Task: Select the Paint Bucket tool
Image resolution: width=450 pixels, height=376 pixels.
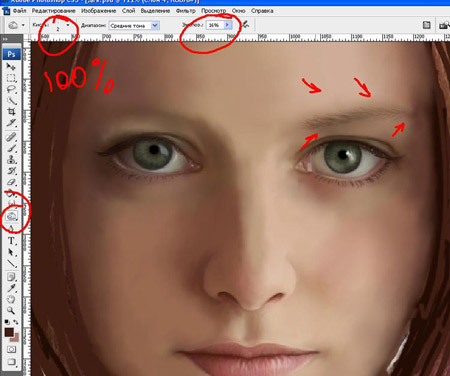Action: click(x=11, y=193)
